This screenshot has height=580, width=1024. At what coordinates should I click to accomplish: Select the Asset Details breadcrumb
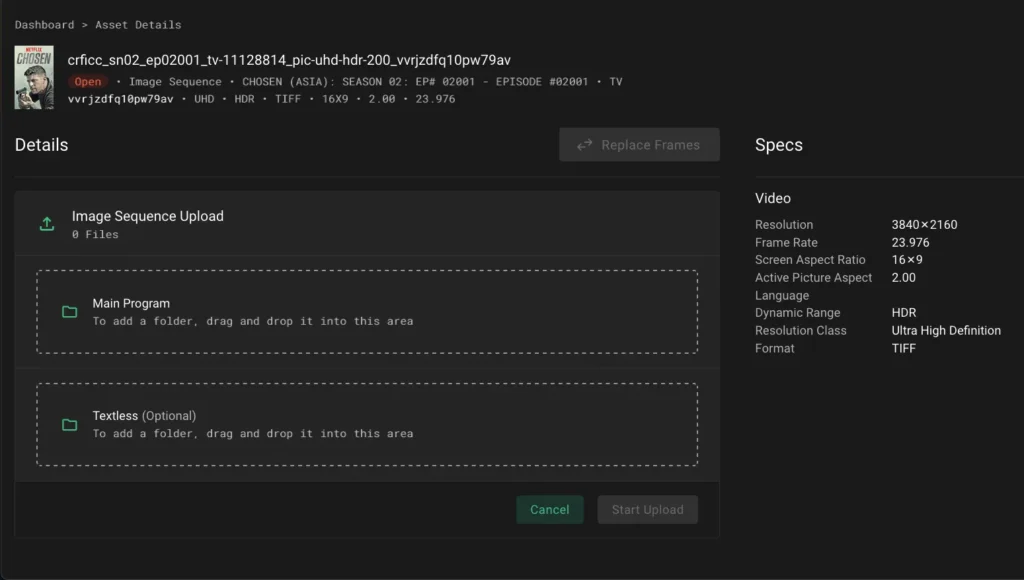pyautogui.click(x=138, y=24)
